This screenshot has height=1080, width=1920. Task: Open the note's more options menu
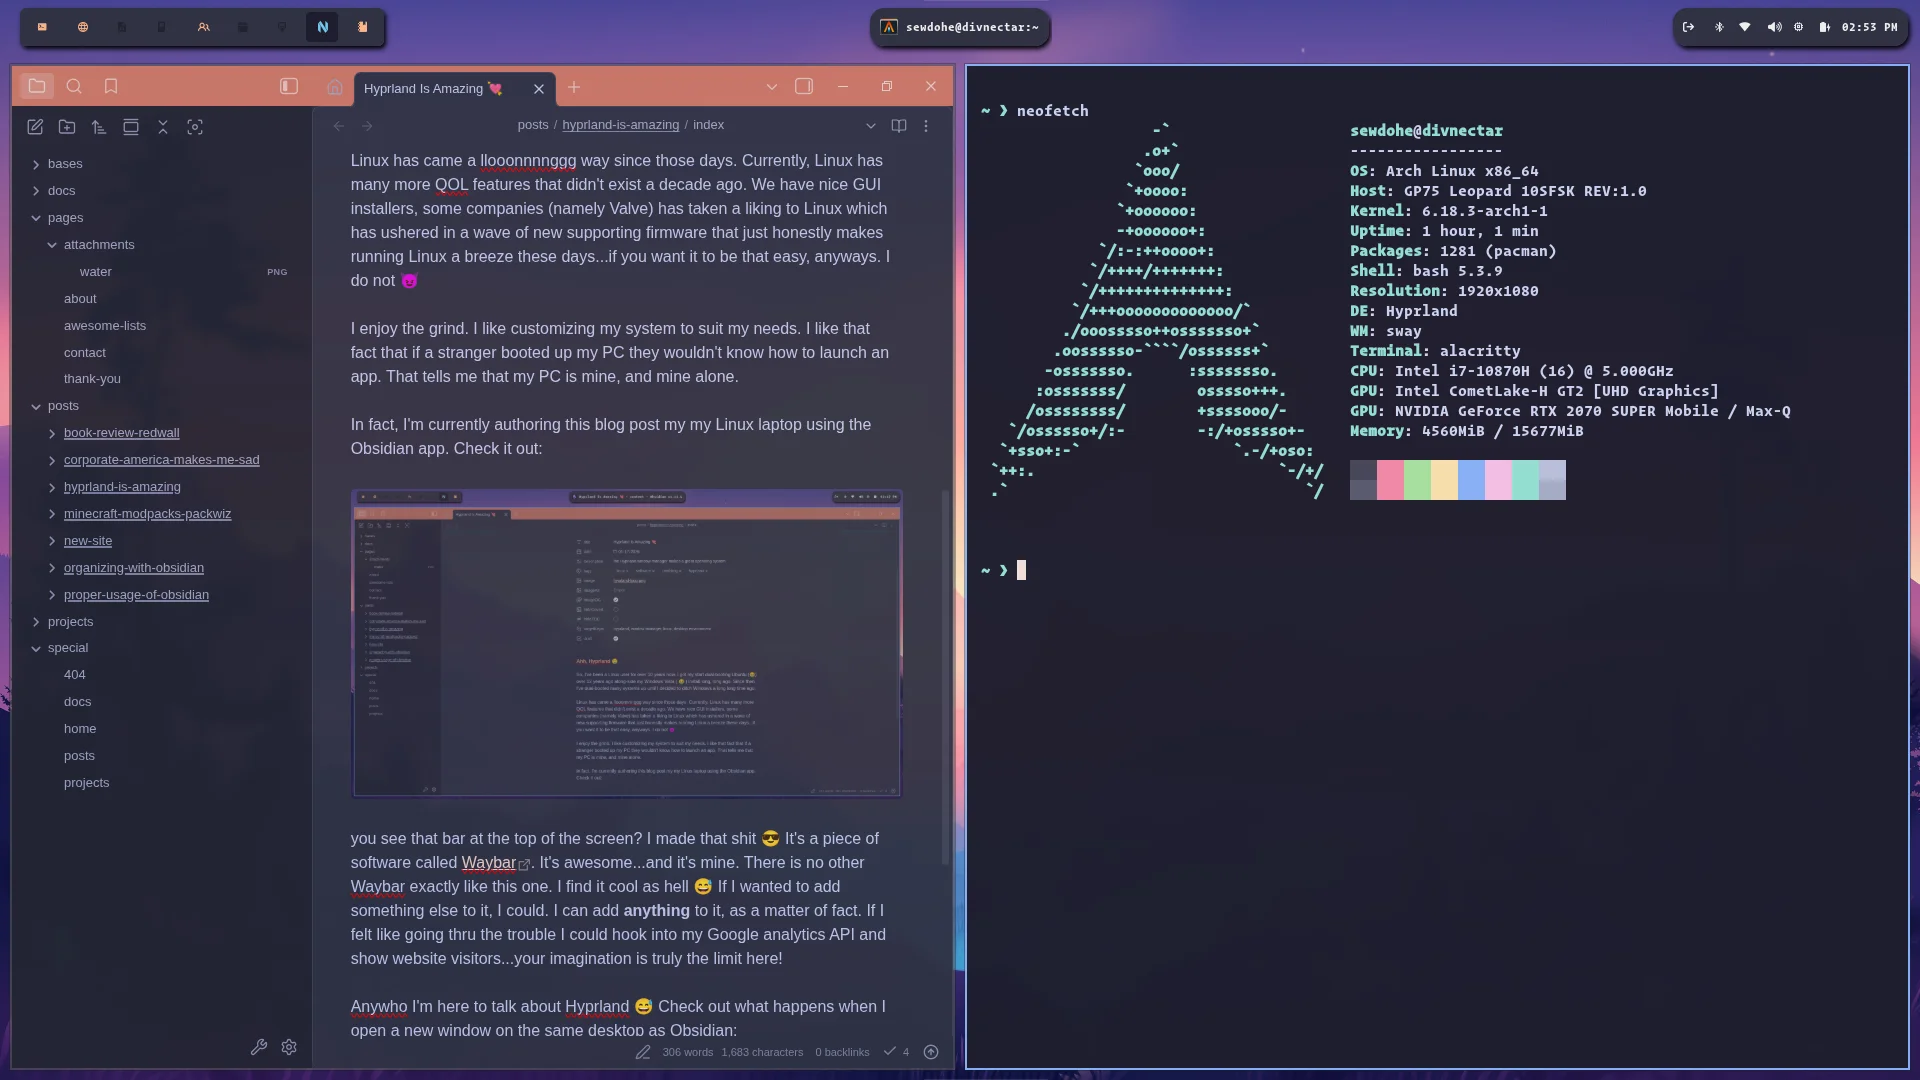tap(925, 125)
